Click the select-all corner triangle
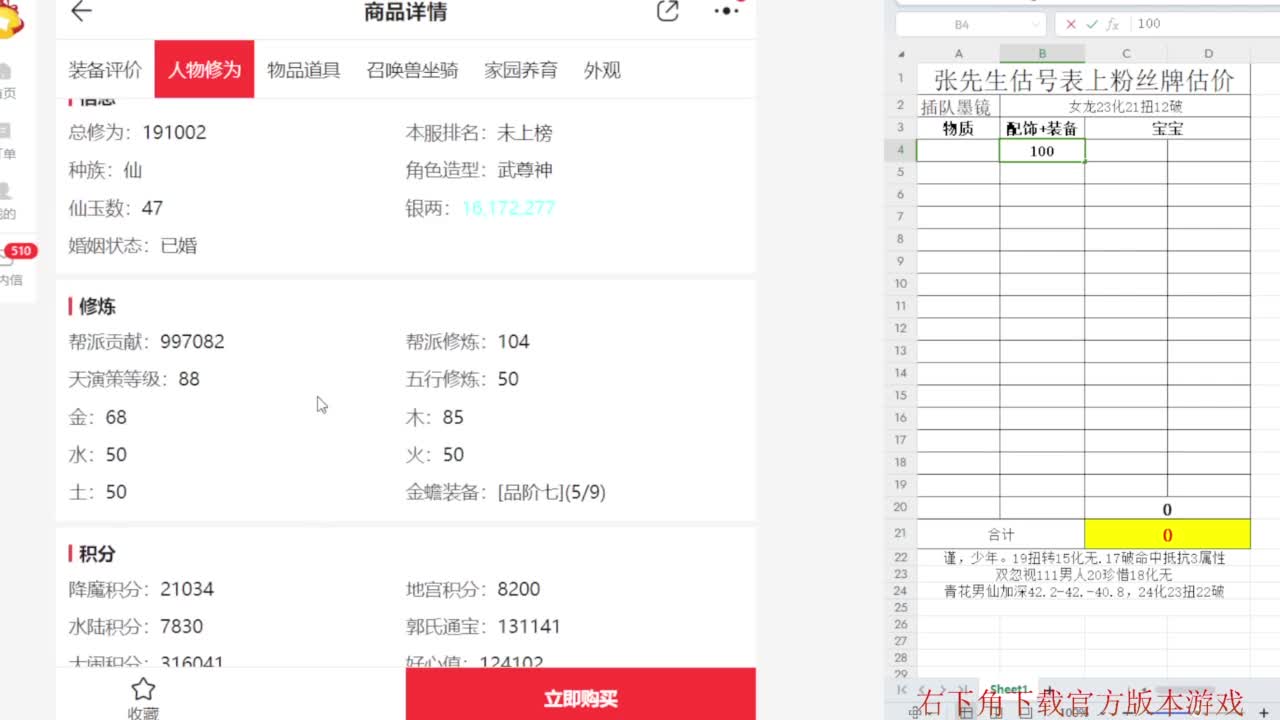Screen dimensions: 1280x720 pos(901,54)
